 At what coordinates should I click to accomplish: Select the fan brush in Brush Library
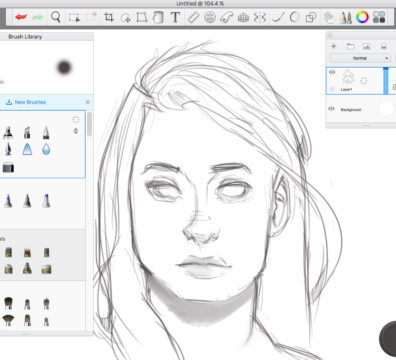8,320
